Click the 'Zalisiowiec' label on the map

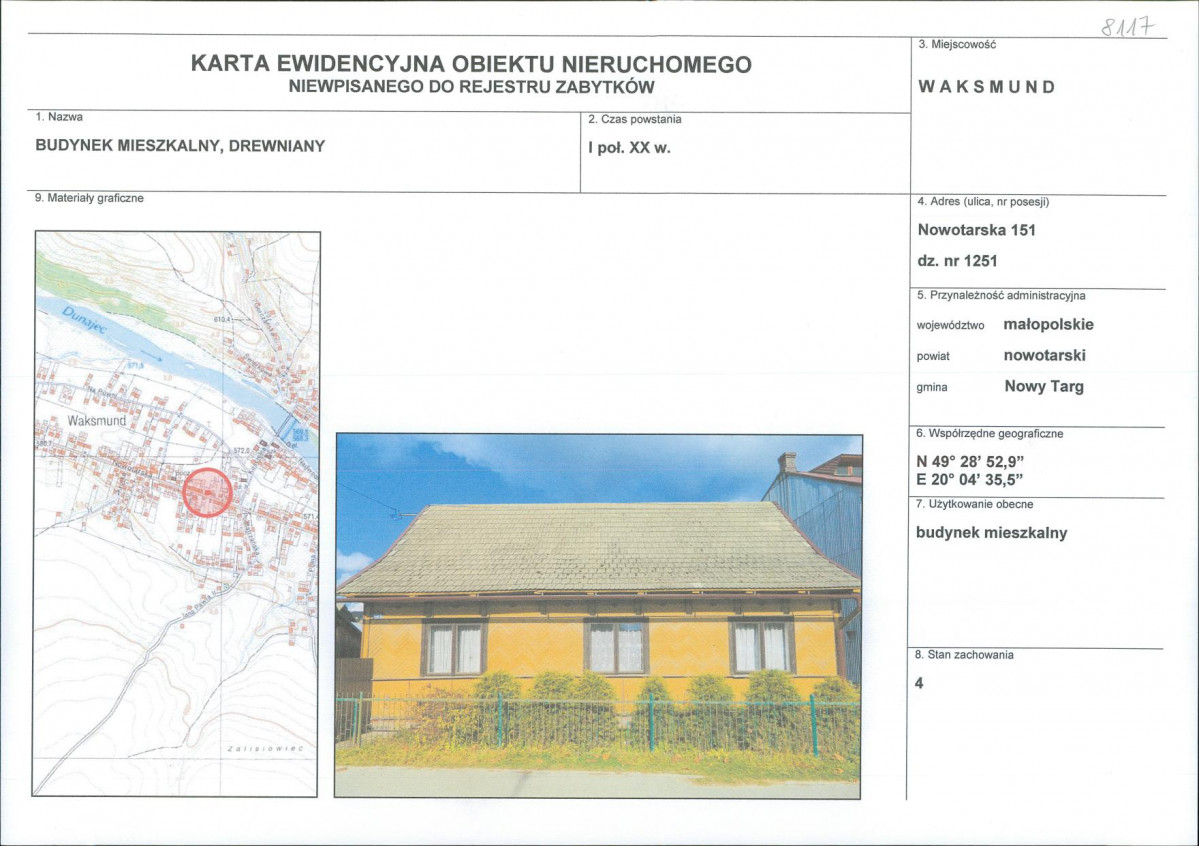point(265,748)
